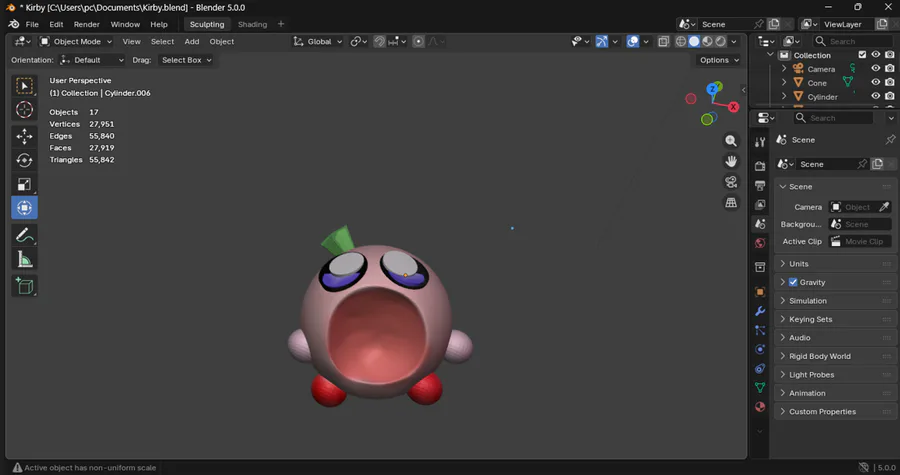900x475 pixels.
Task: Open the Material properties tab
Action: [x=760, y=407]
